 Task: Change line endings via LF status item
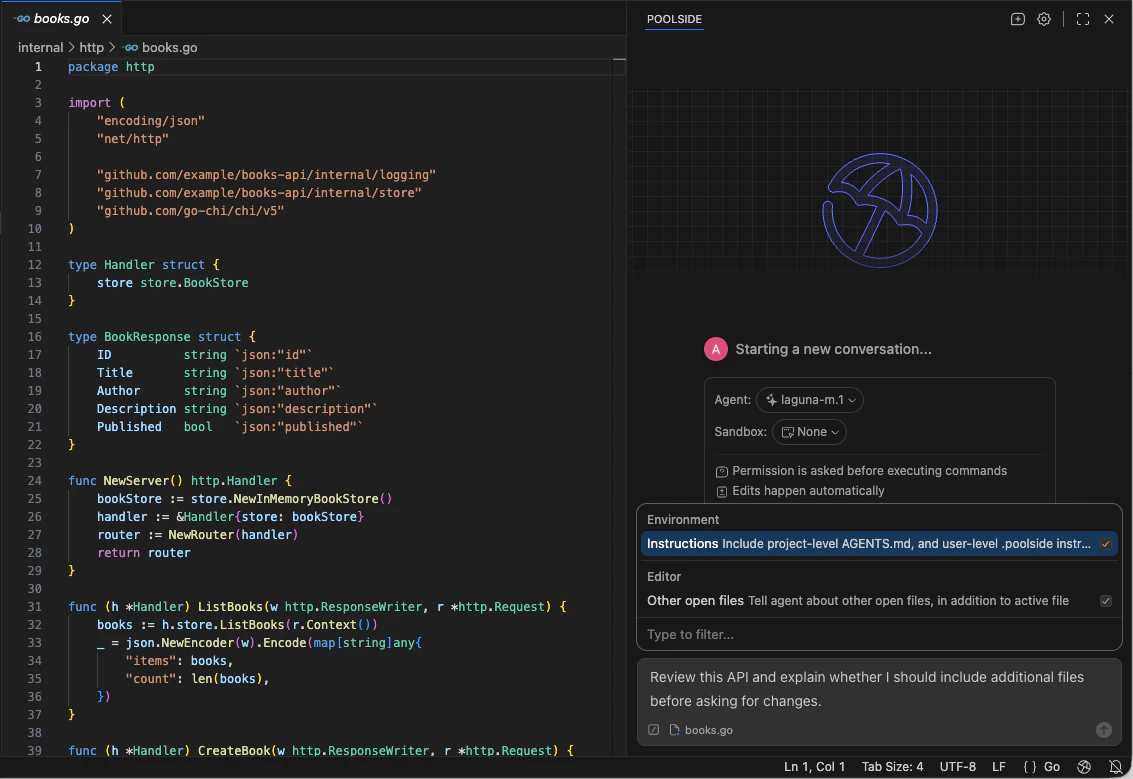pos(999,767)
